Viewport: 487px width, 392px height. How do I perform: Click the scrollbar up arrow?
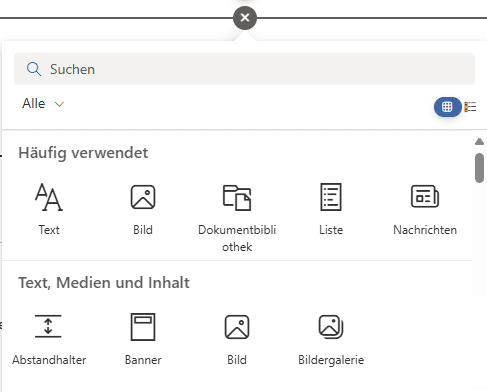tap(479, 142)
